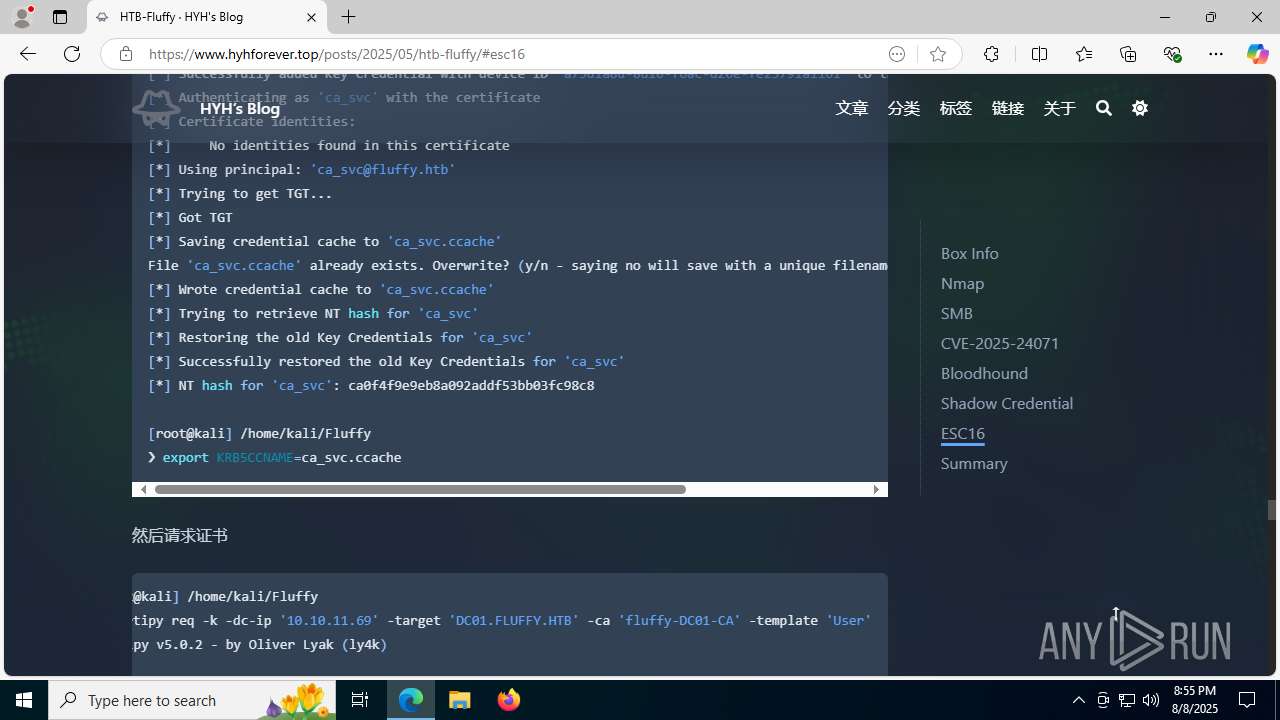Open the 文章 menu item
Image resolution: width=1280 pixels, height=720 pixels.
click(852, 108)
